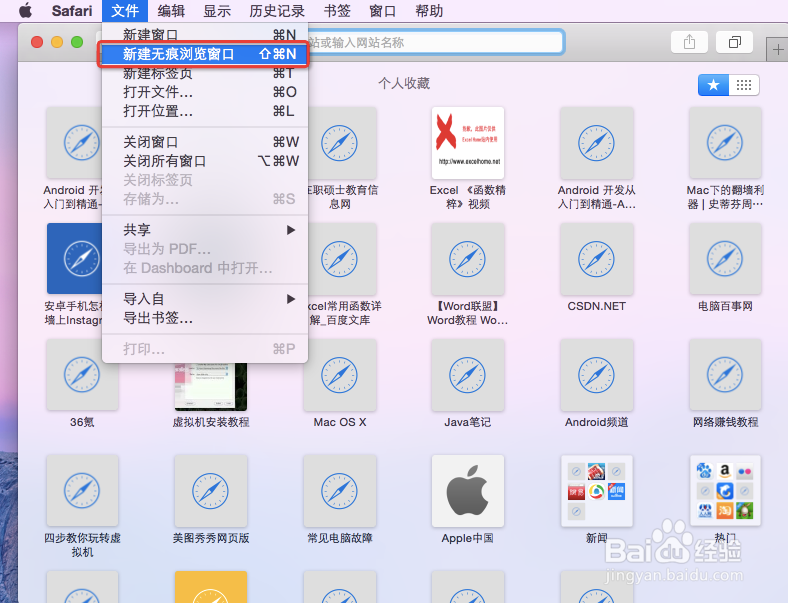Image resolution: width=788 pixels, height=603 pixels.
Task: Open the 窗口 menu
Action: point(382,11)
